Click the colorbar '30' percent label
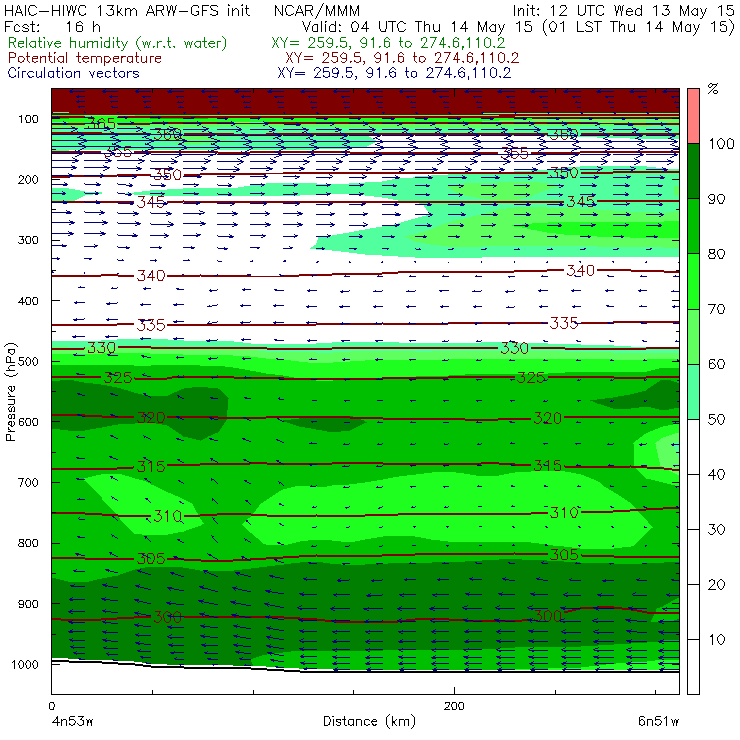The height and width of the screenshot is (740, 740). coord(716,530)
